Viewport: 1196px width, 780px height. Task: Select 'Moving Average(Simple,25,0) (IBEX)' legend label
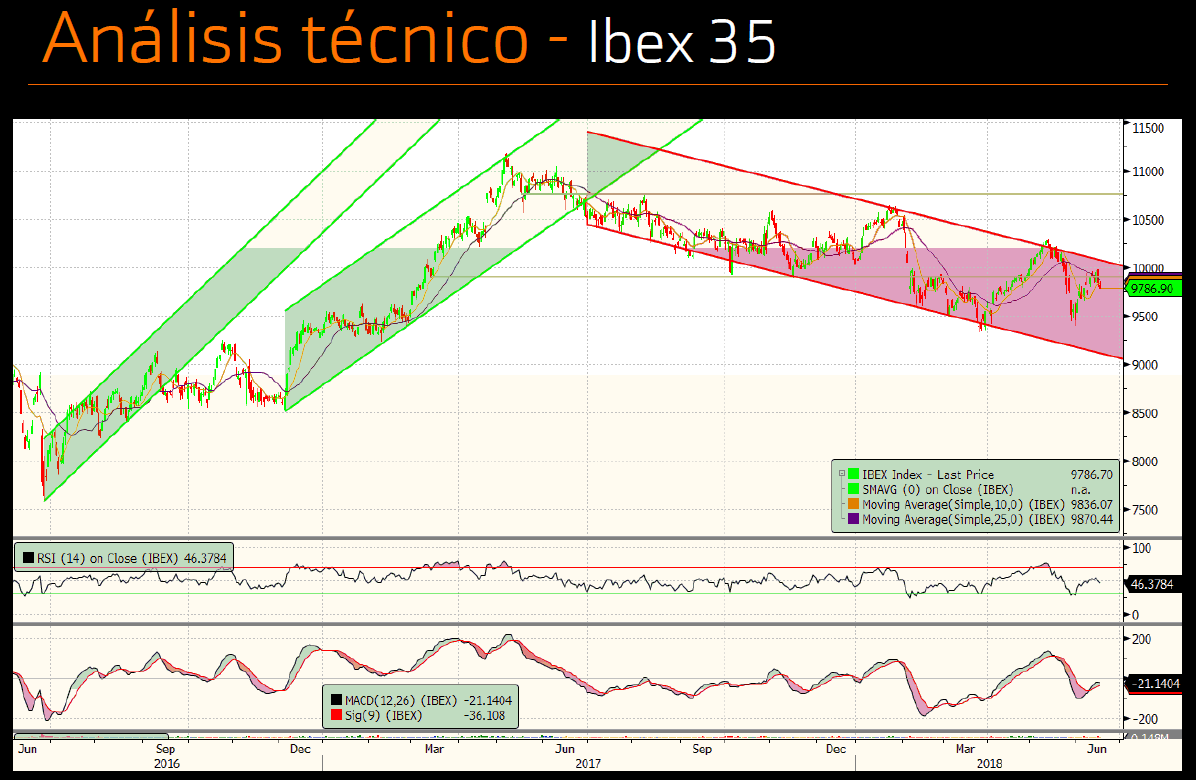[963, 519]
